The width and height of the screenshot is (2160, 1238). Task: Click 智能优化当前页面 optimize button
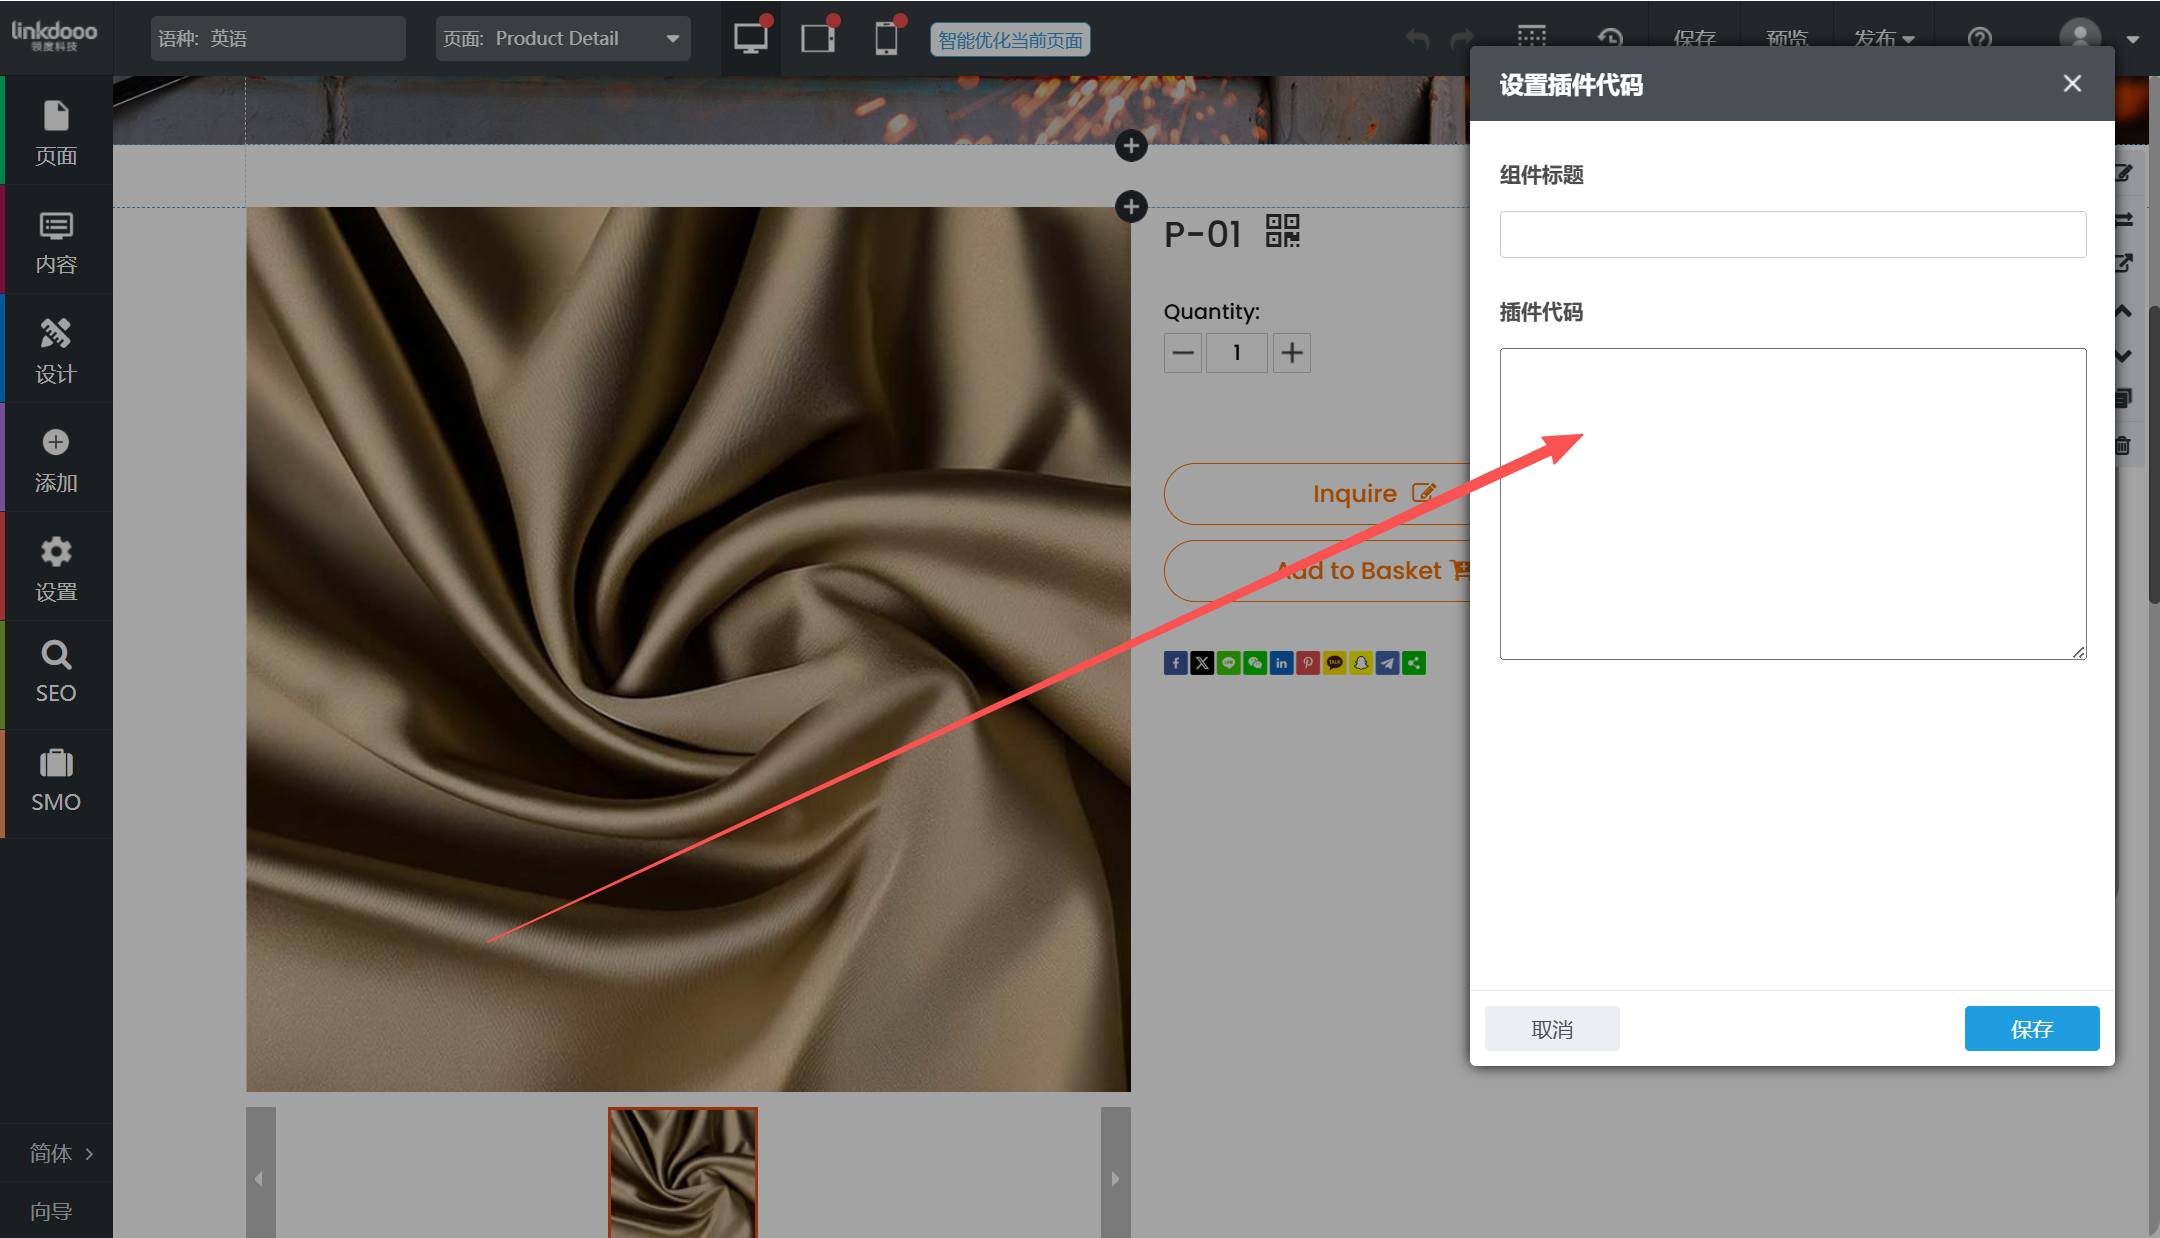point(1010,40)
